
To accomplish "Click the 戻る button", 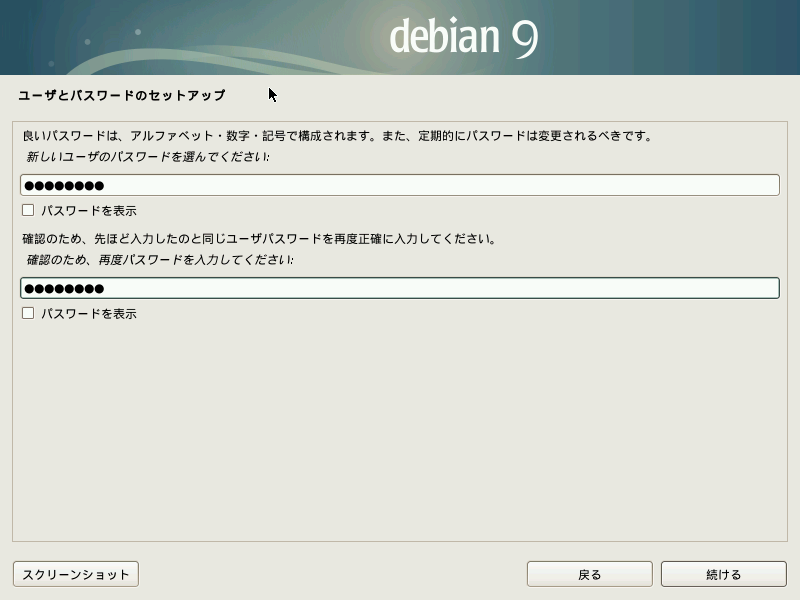I will [x=589, y=574].
